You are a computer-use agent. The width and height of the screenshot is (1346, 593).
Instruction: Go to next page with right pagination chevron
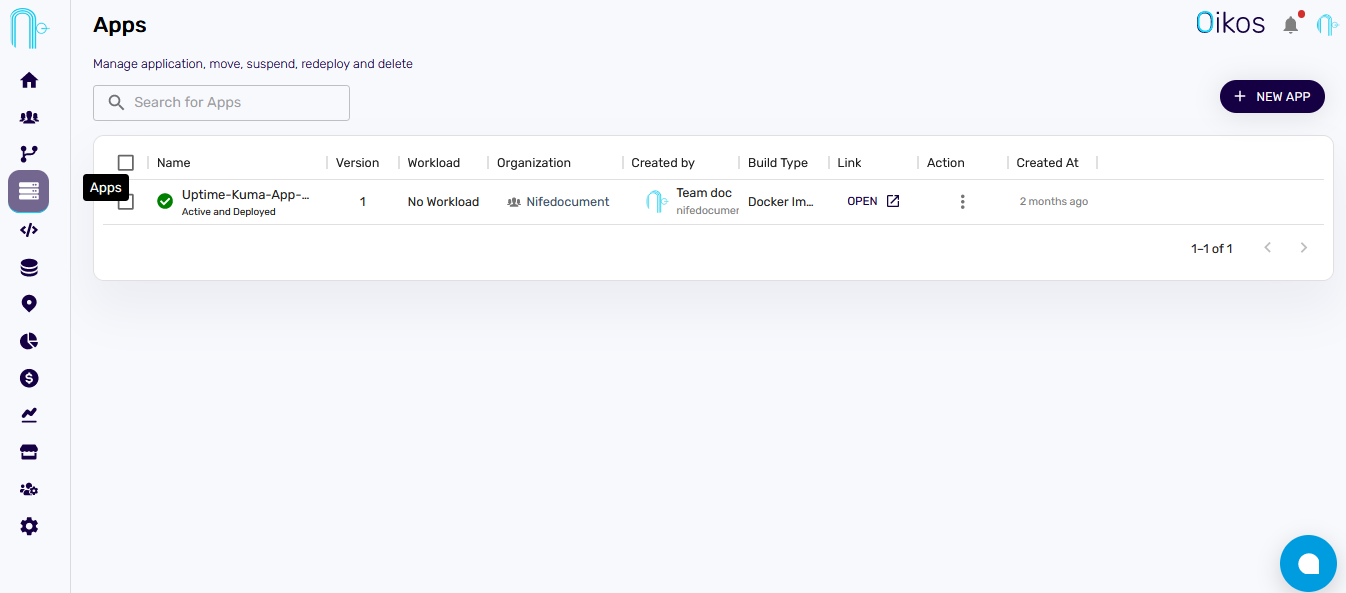click(x=1303, y=247)
